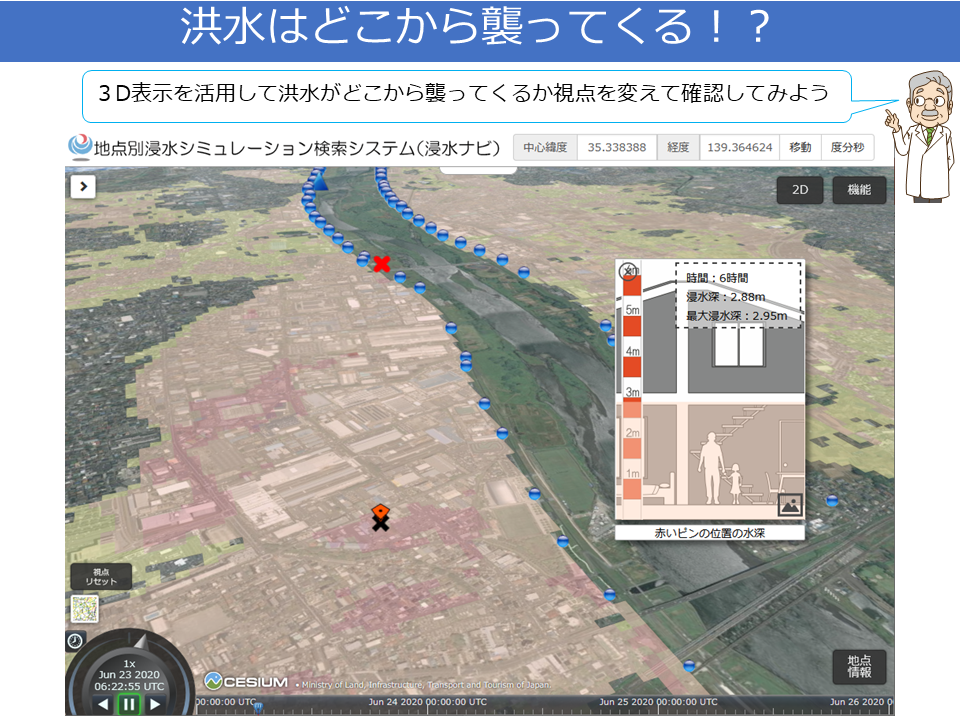Viewport: 960px width, 720px height.
Task: Click the 最大浸水深：2.95m text
Action: coord(737,316)
